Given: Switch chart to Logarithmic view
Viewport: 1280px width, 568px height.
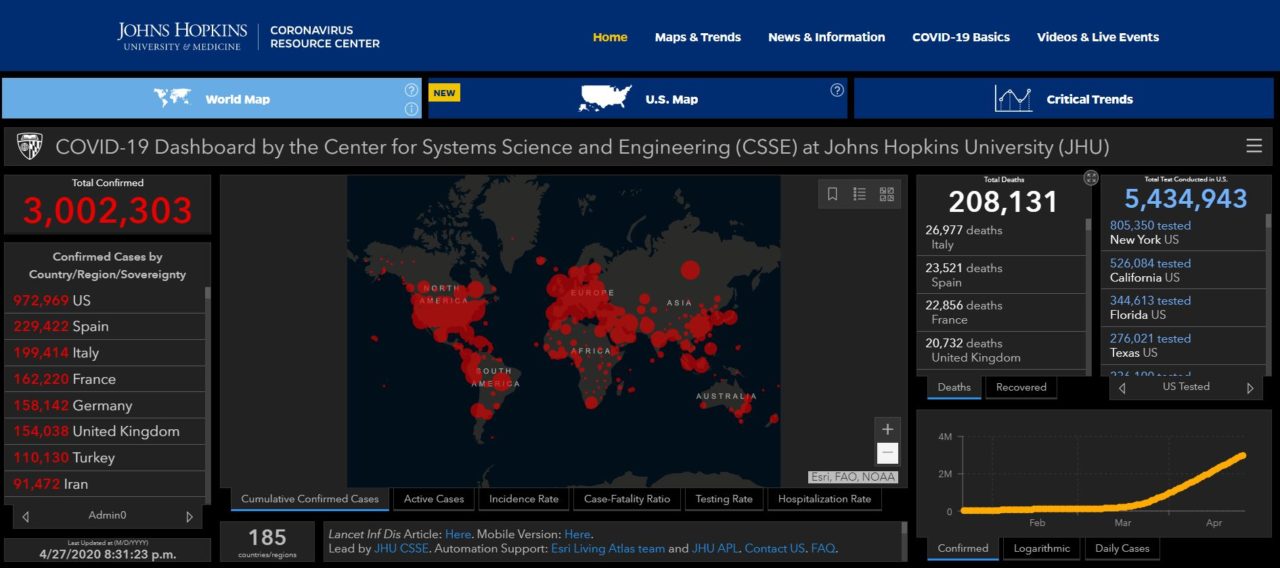Looking at the screenshot, I should (x=1044, y=548).
